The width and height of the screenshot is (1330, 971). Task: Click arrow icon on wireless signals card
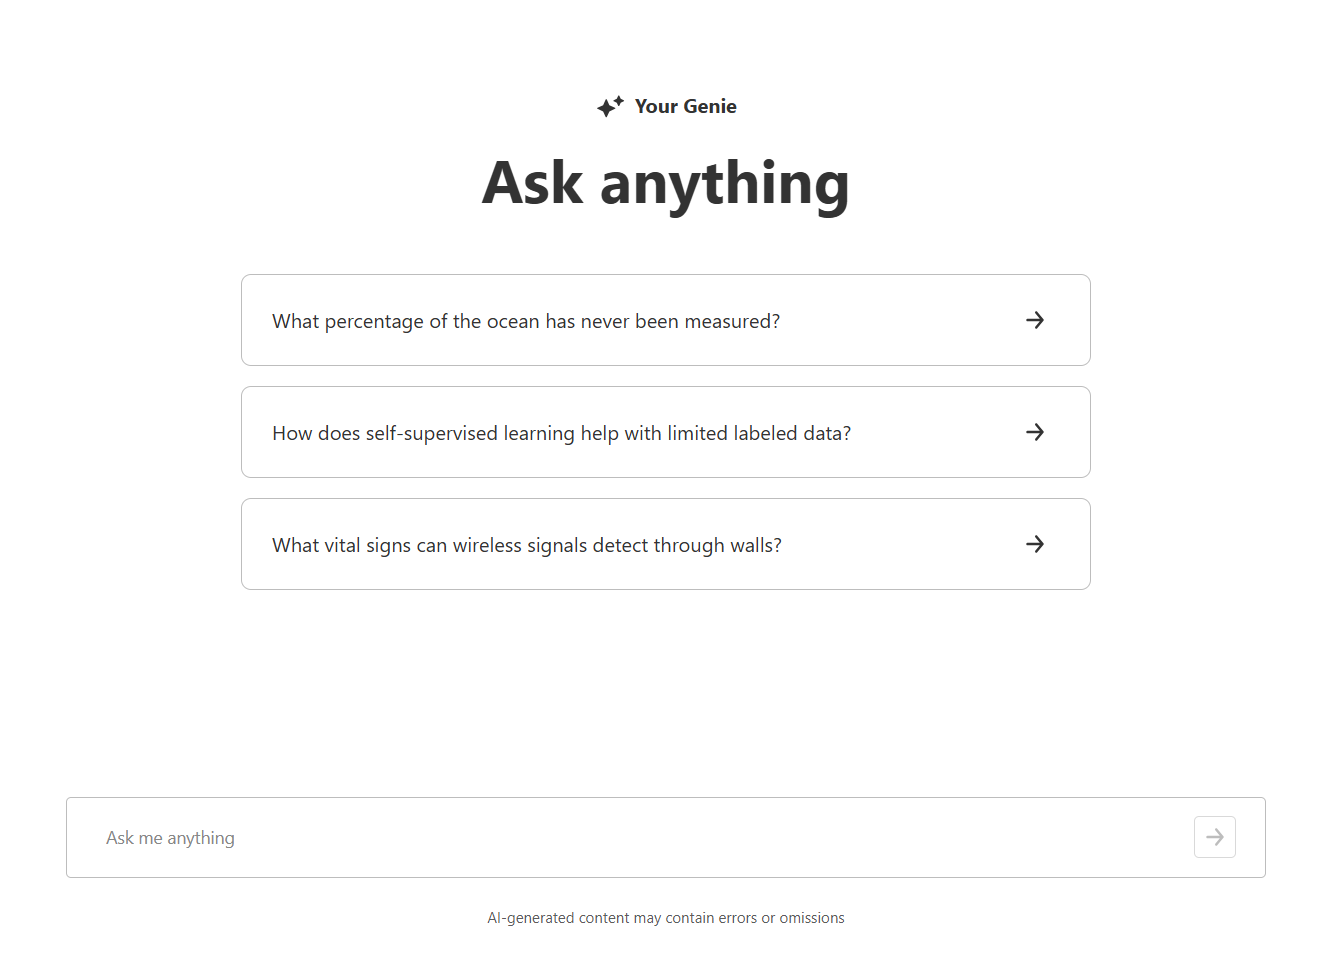point(1035,544)
